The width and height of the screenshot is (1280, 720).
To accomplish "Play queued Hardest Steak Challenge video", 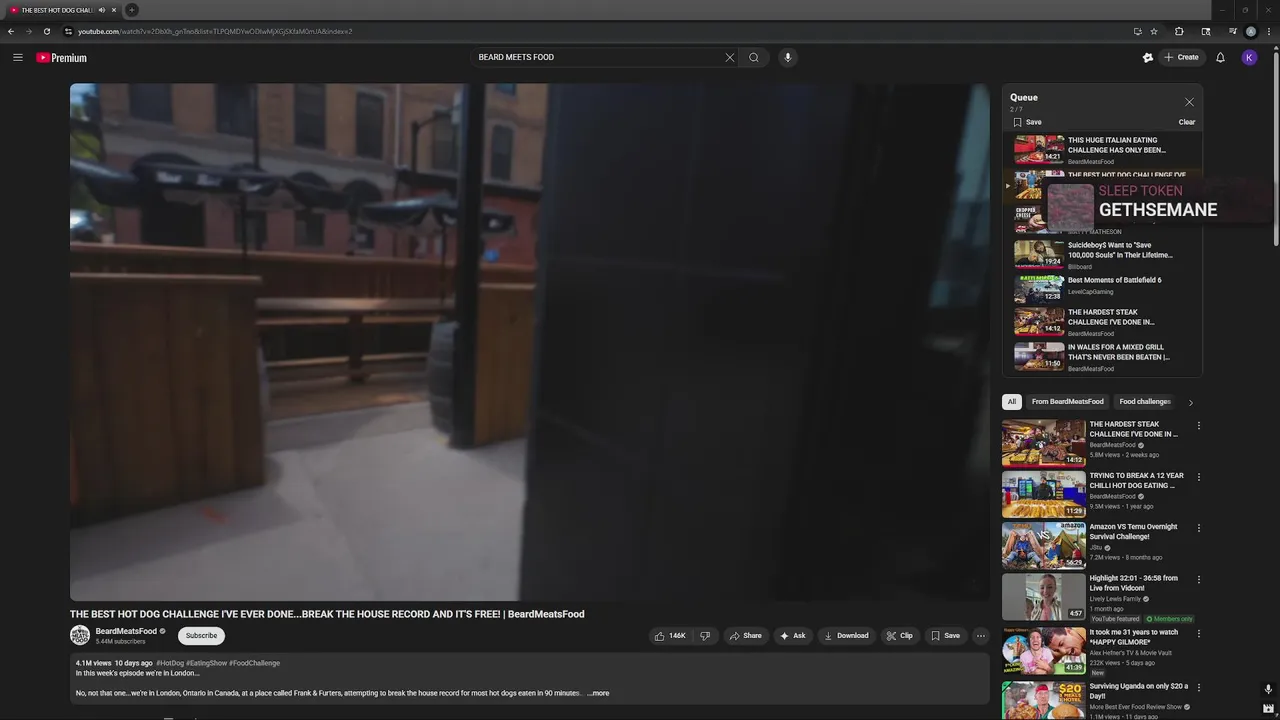I will click(1103, 322).
